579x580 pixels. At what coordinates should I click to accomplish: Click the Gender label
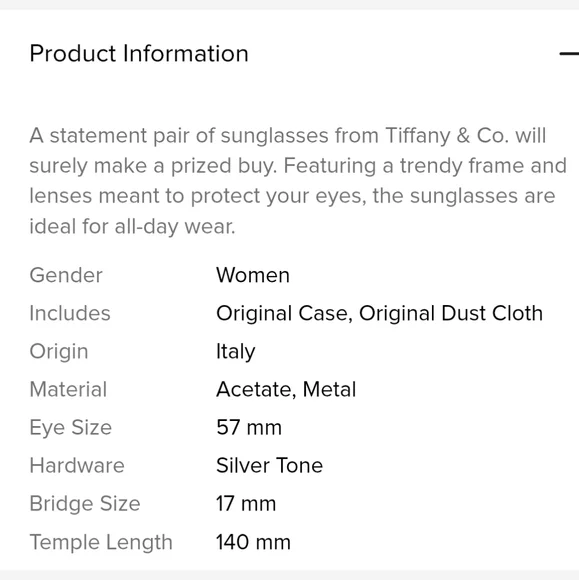point(66,275)
